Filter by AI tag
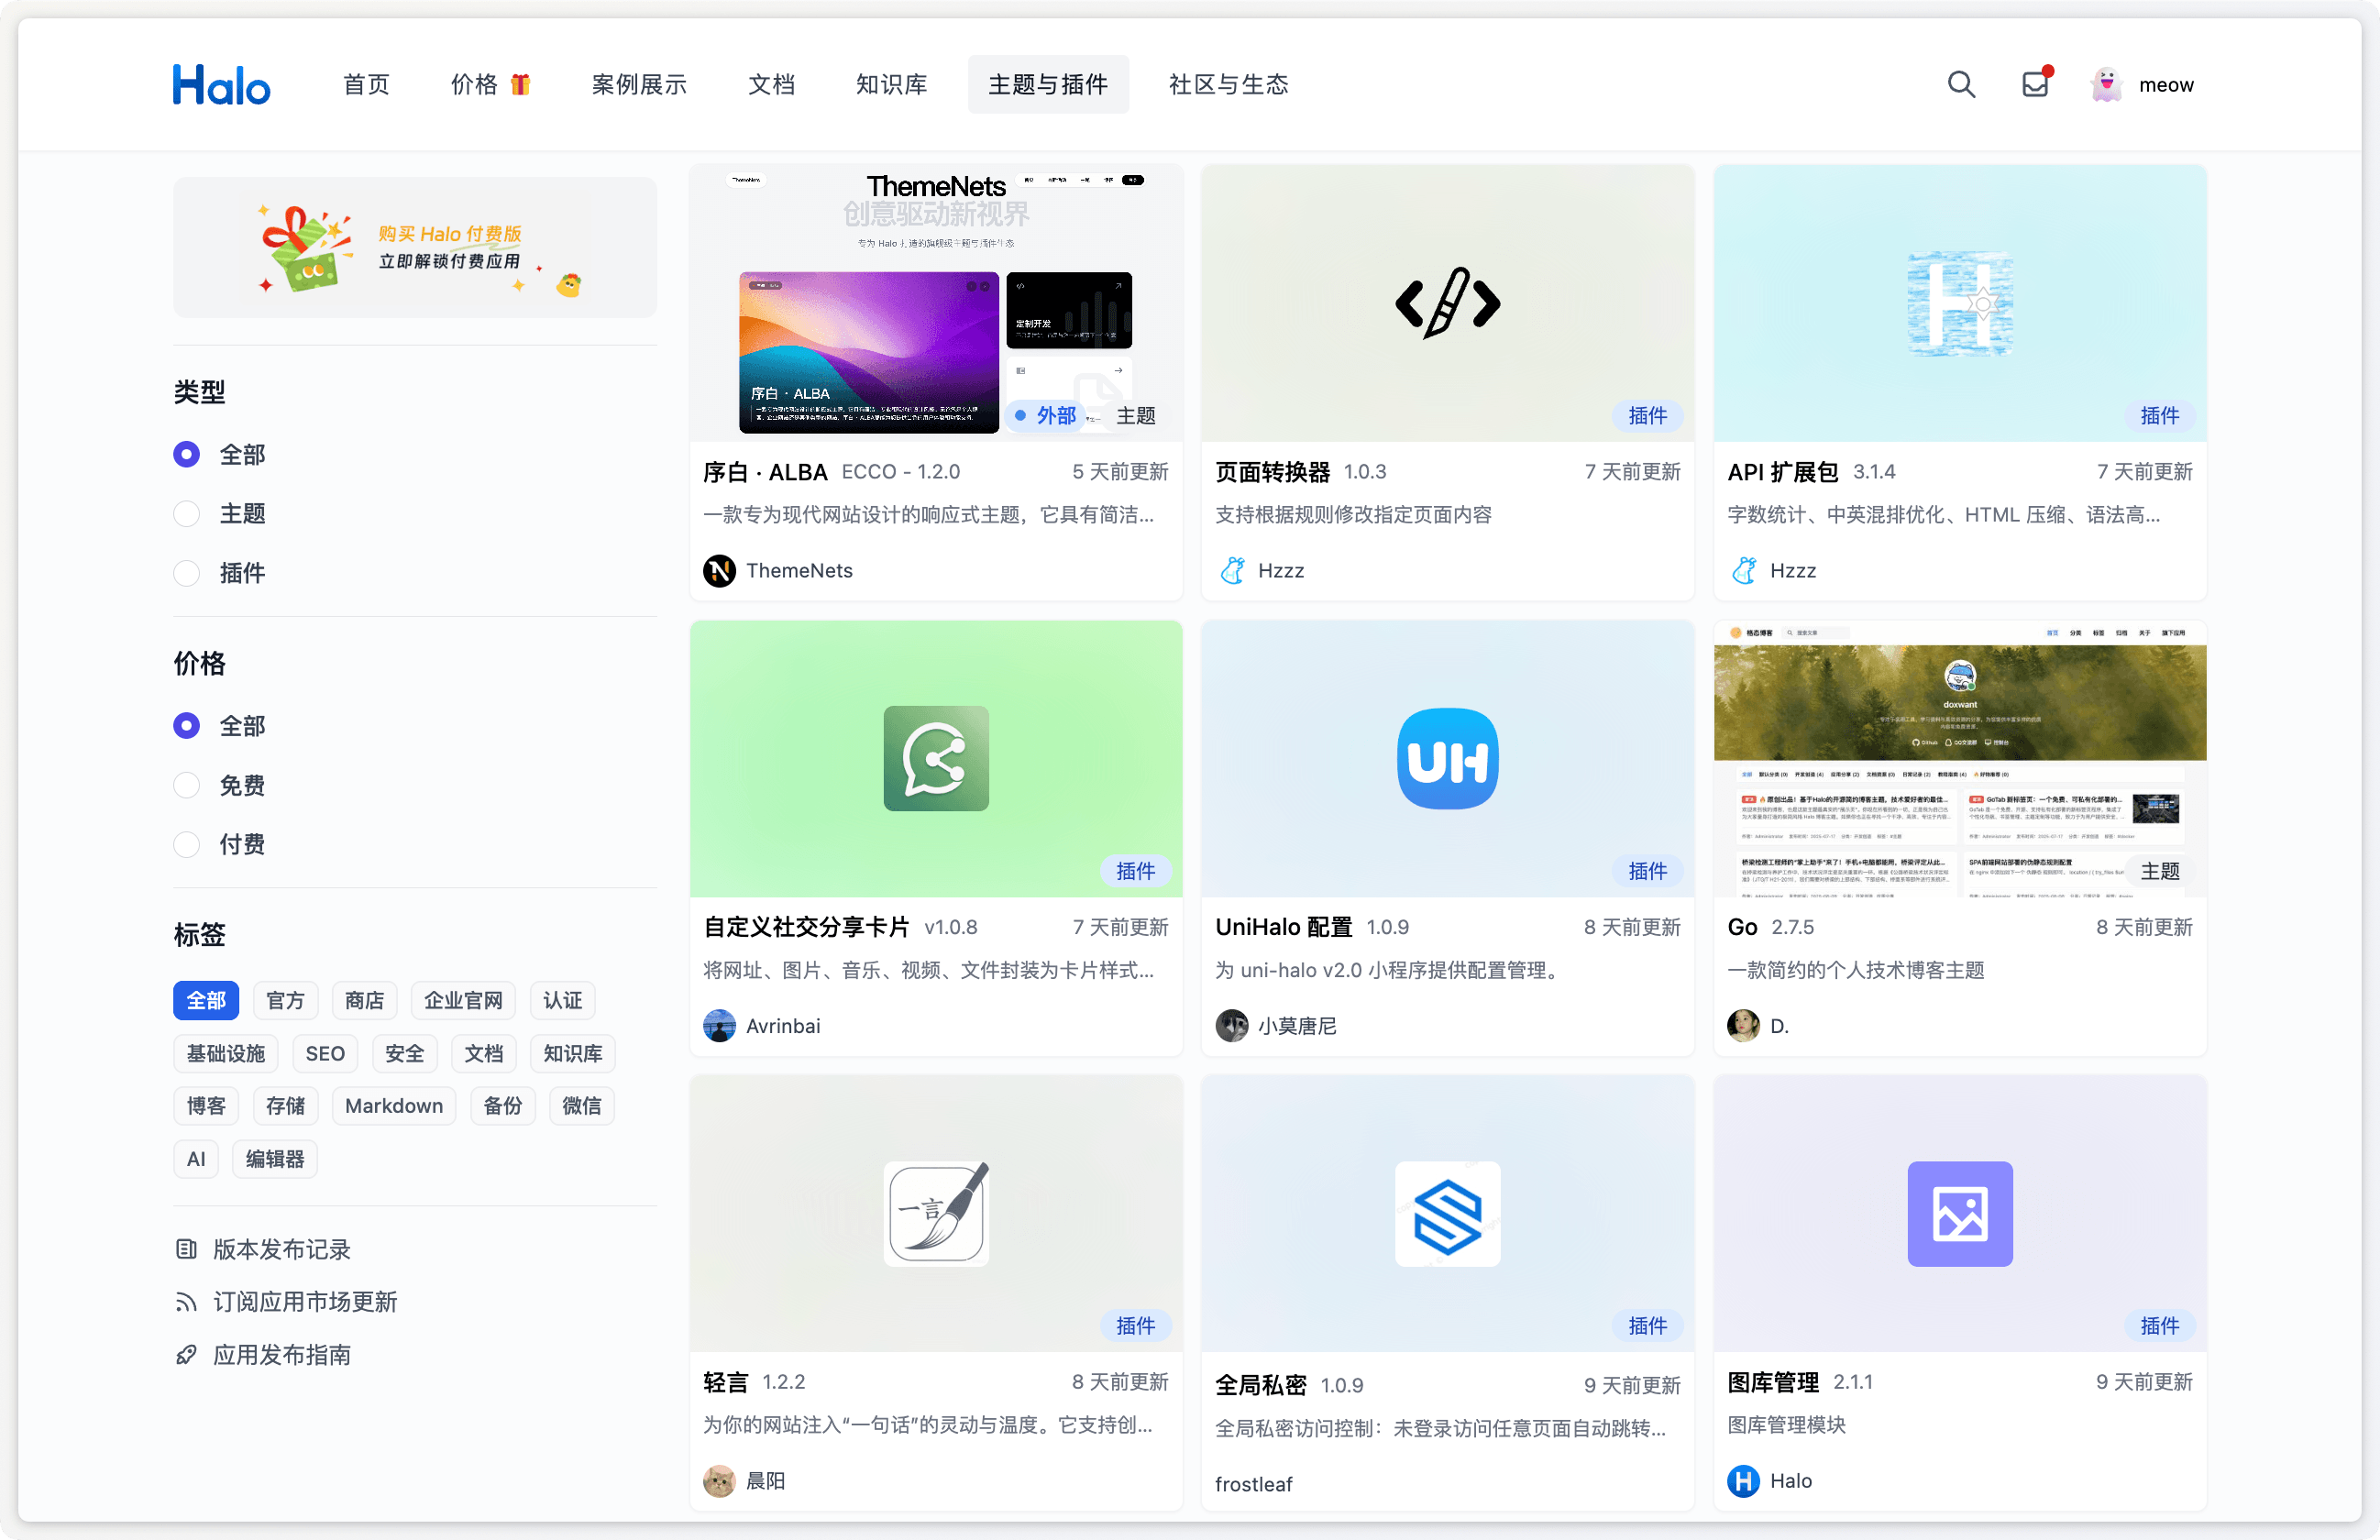This screenshot has height=1540, width=2380. tap(196, 1159)
